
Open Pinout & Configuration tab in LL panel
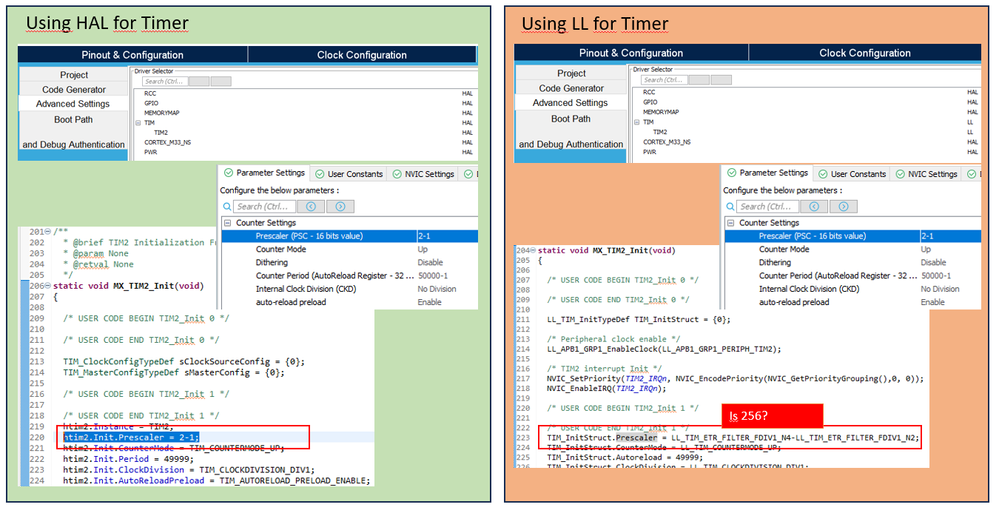631,53
